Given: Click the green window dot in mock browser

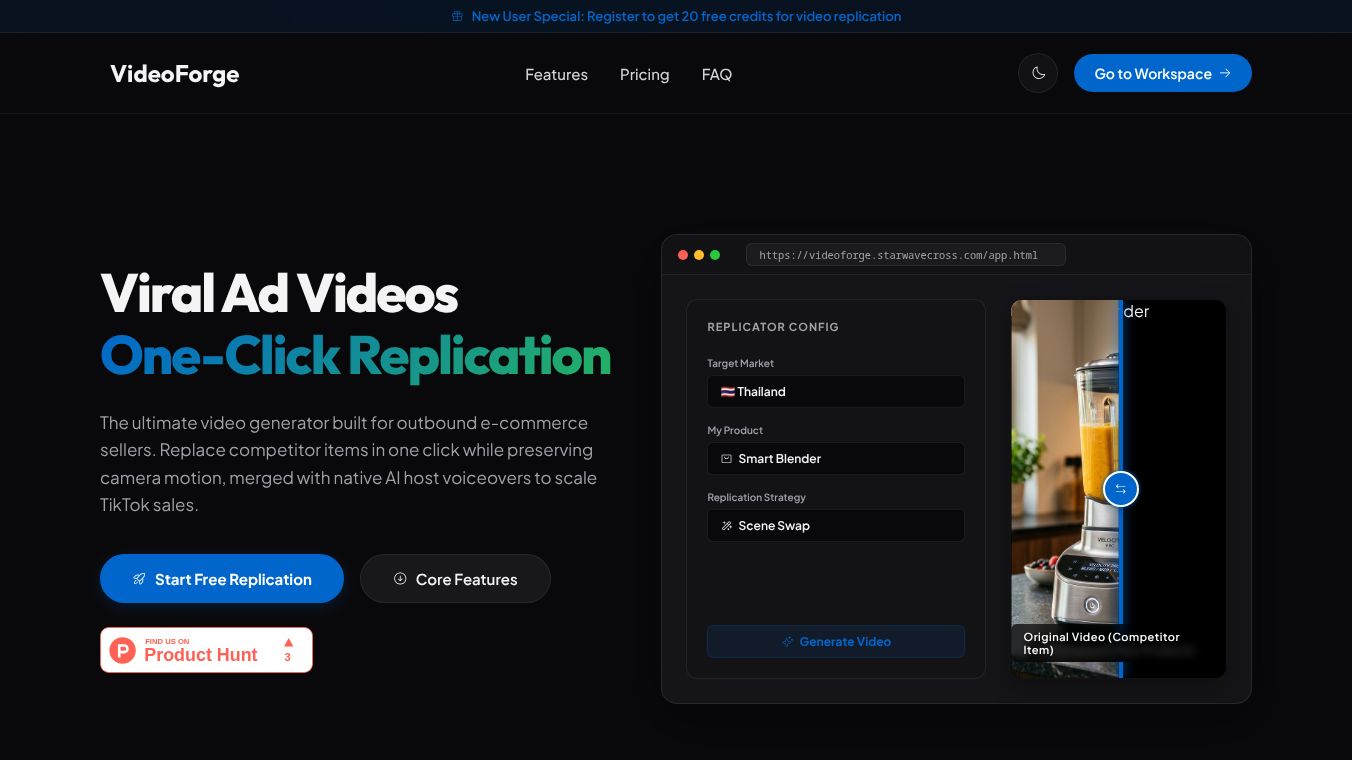Looking at the screenshot, I should (715, 255).
